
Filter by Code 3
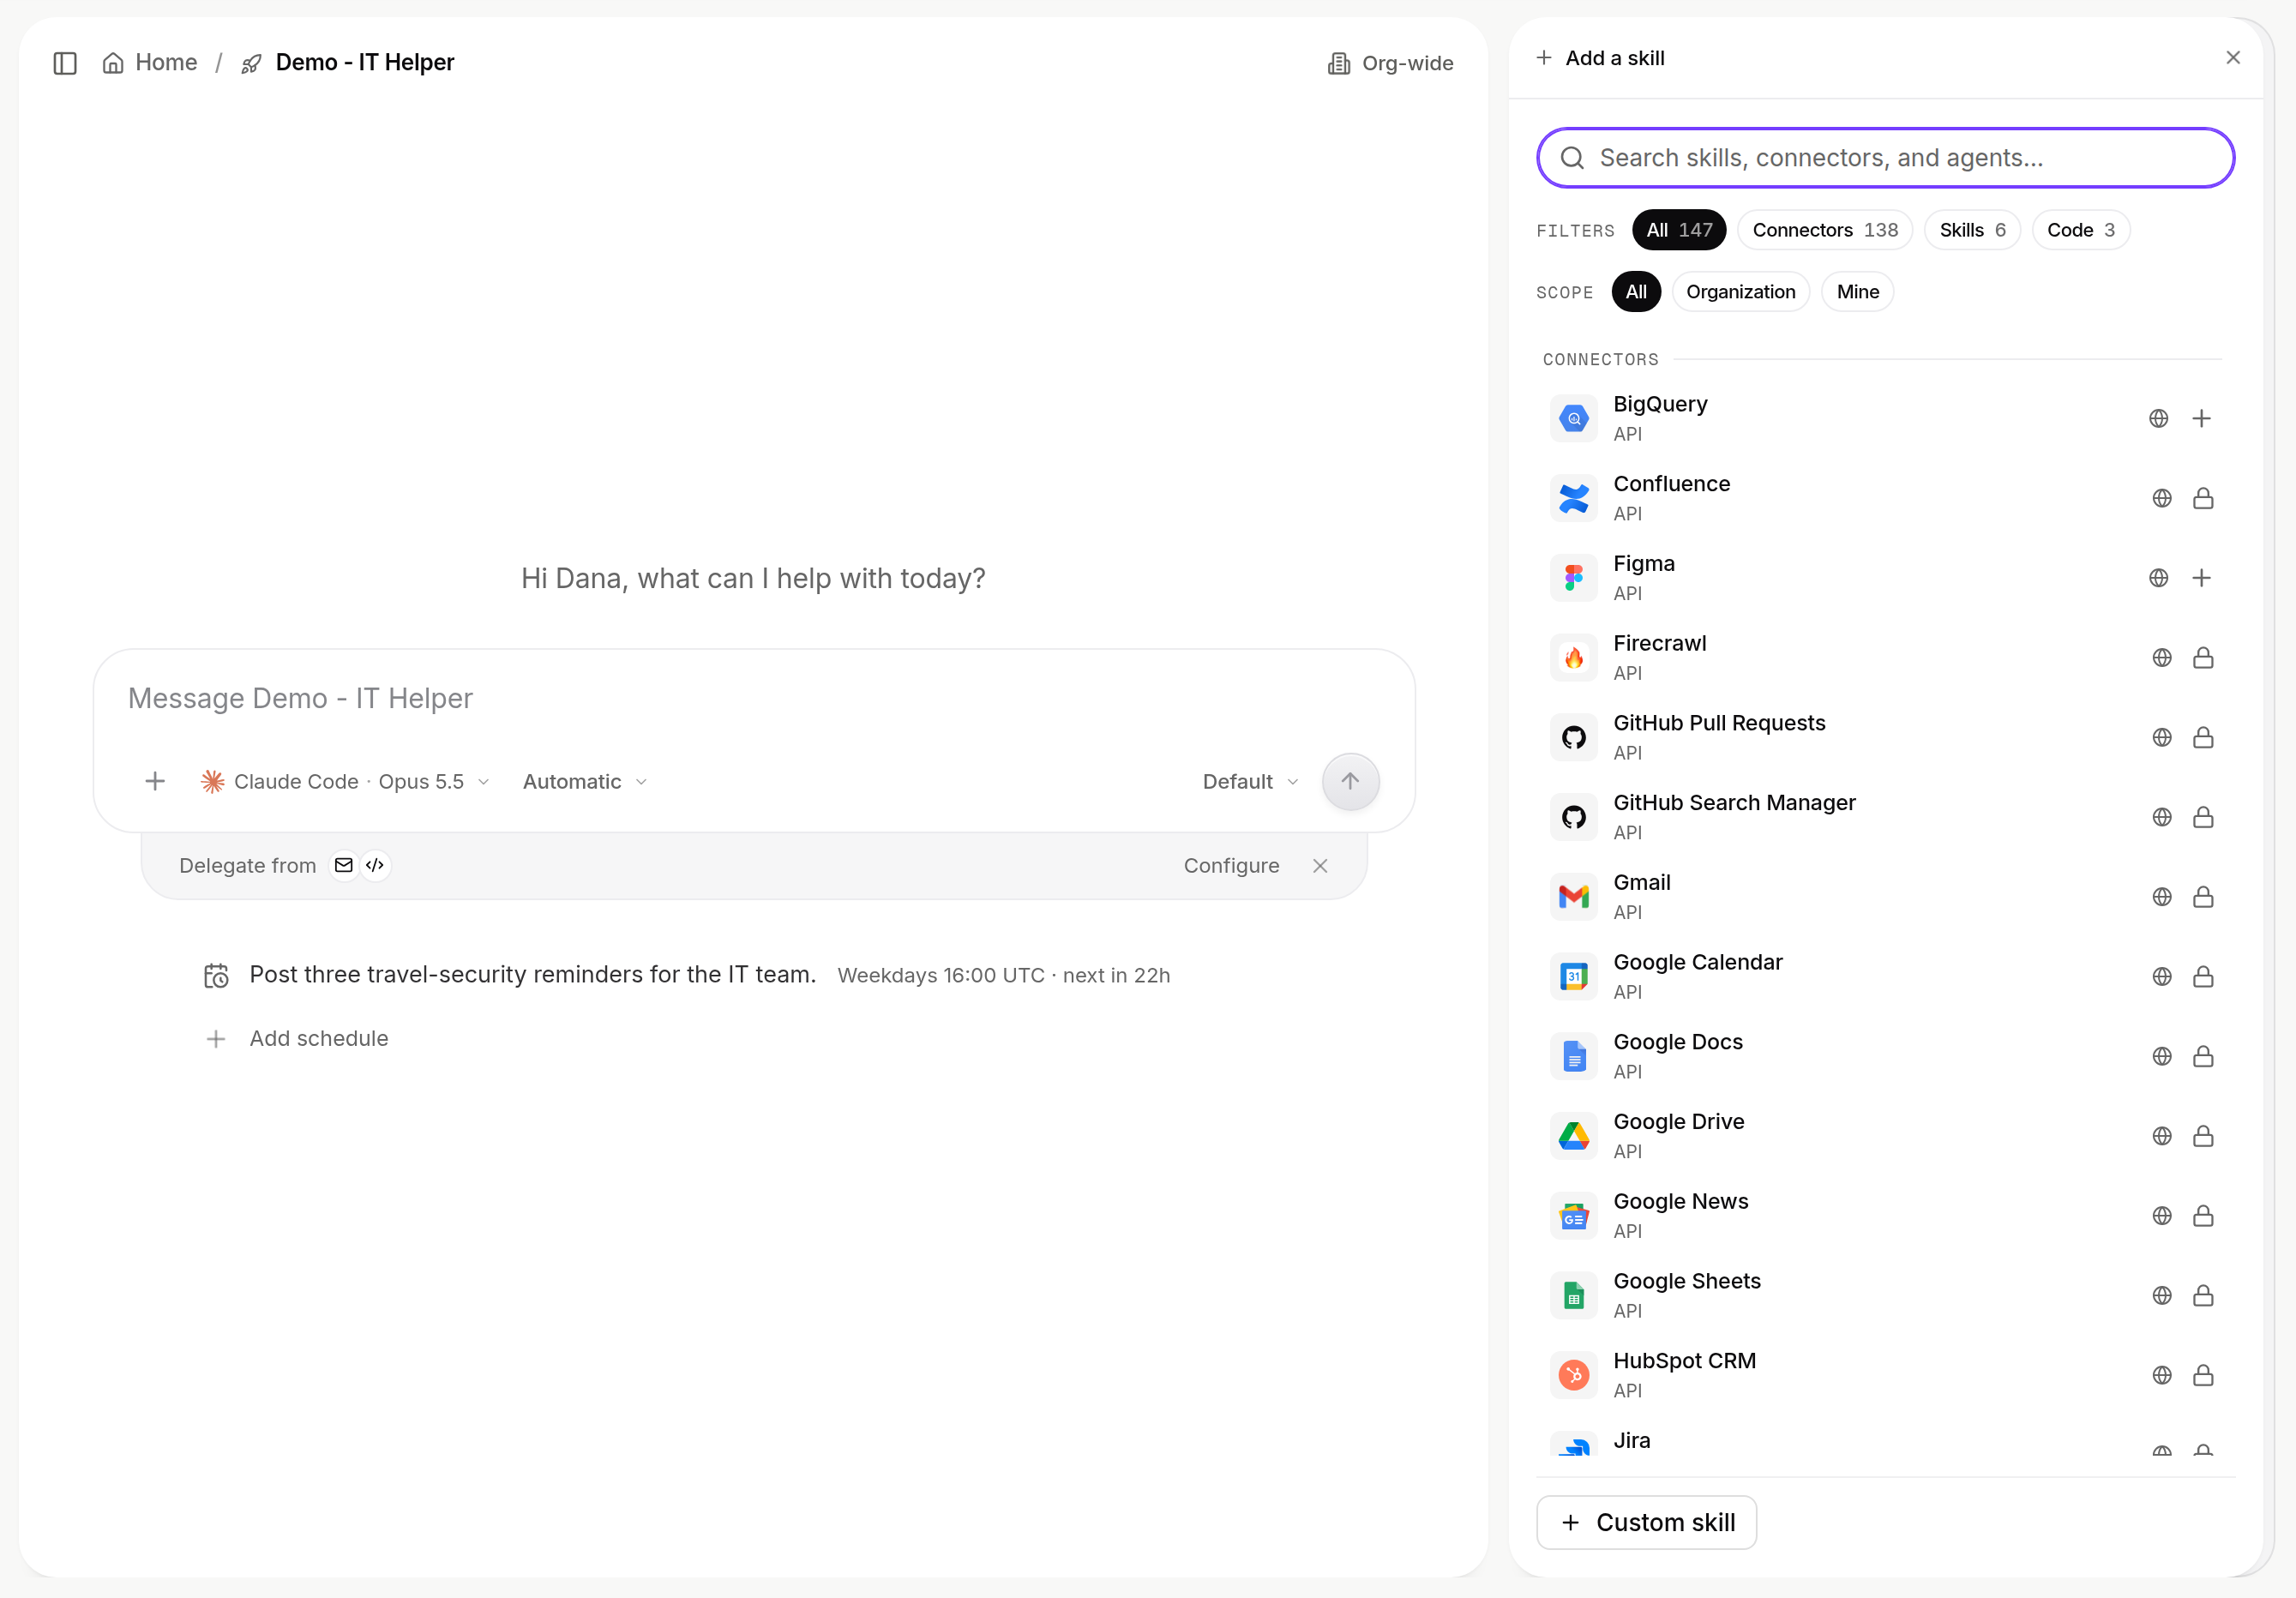coord(2080,230)
